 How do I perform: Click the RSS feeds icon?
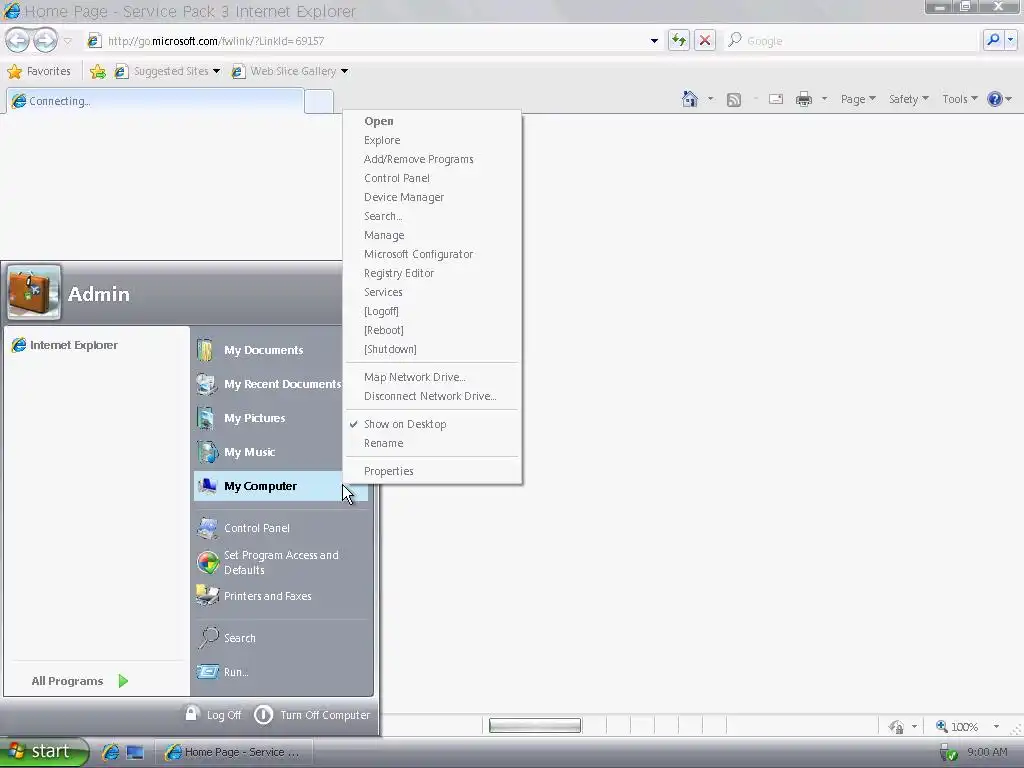[734, 99]
